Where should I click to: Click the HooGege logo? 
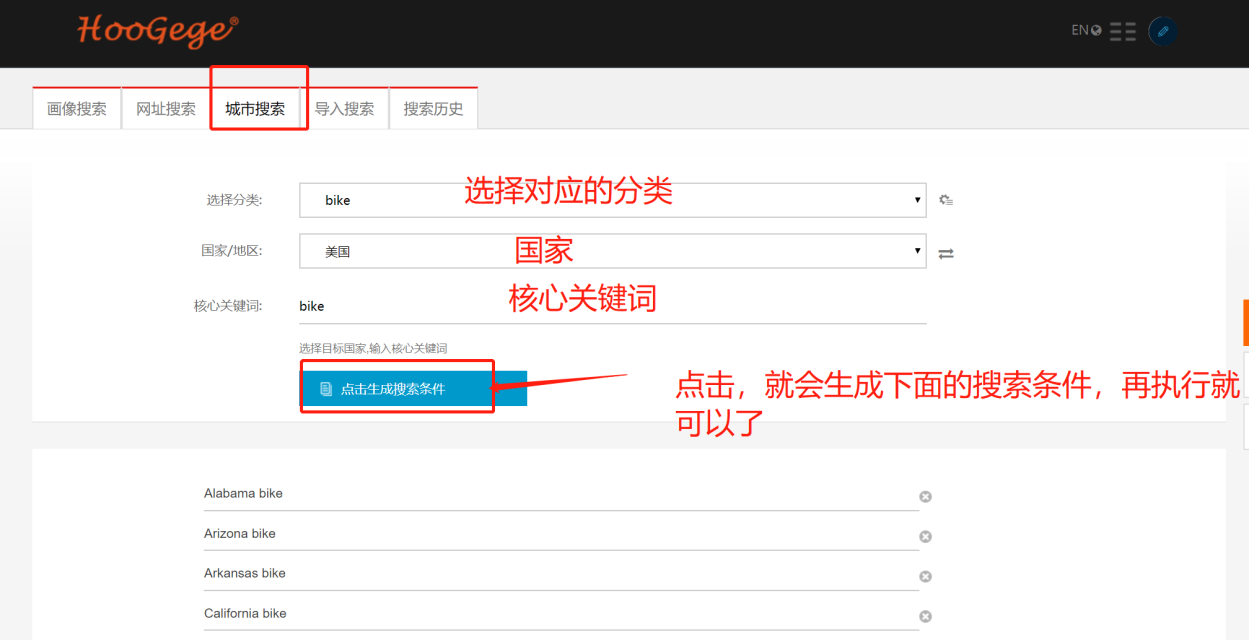[x=157, y=30]
